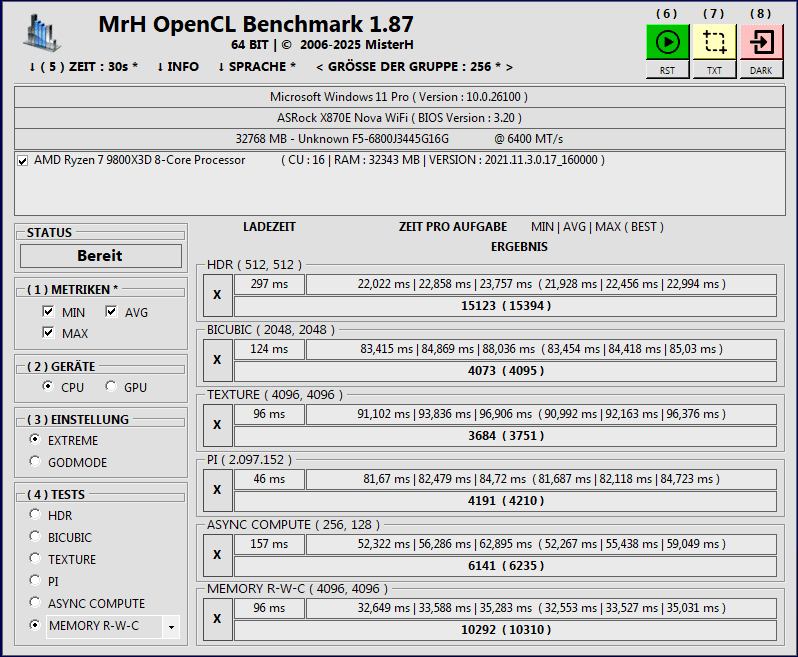Select the PI test radio button

(35, 580)
